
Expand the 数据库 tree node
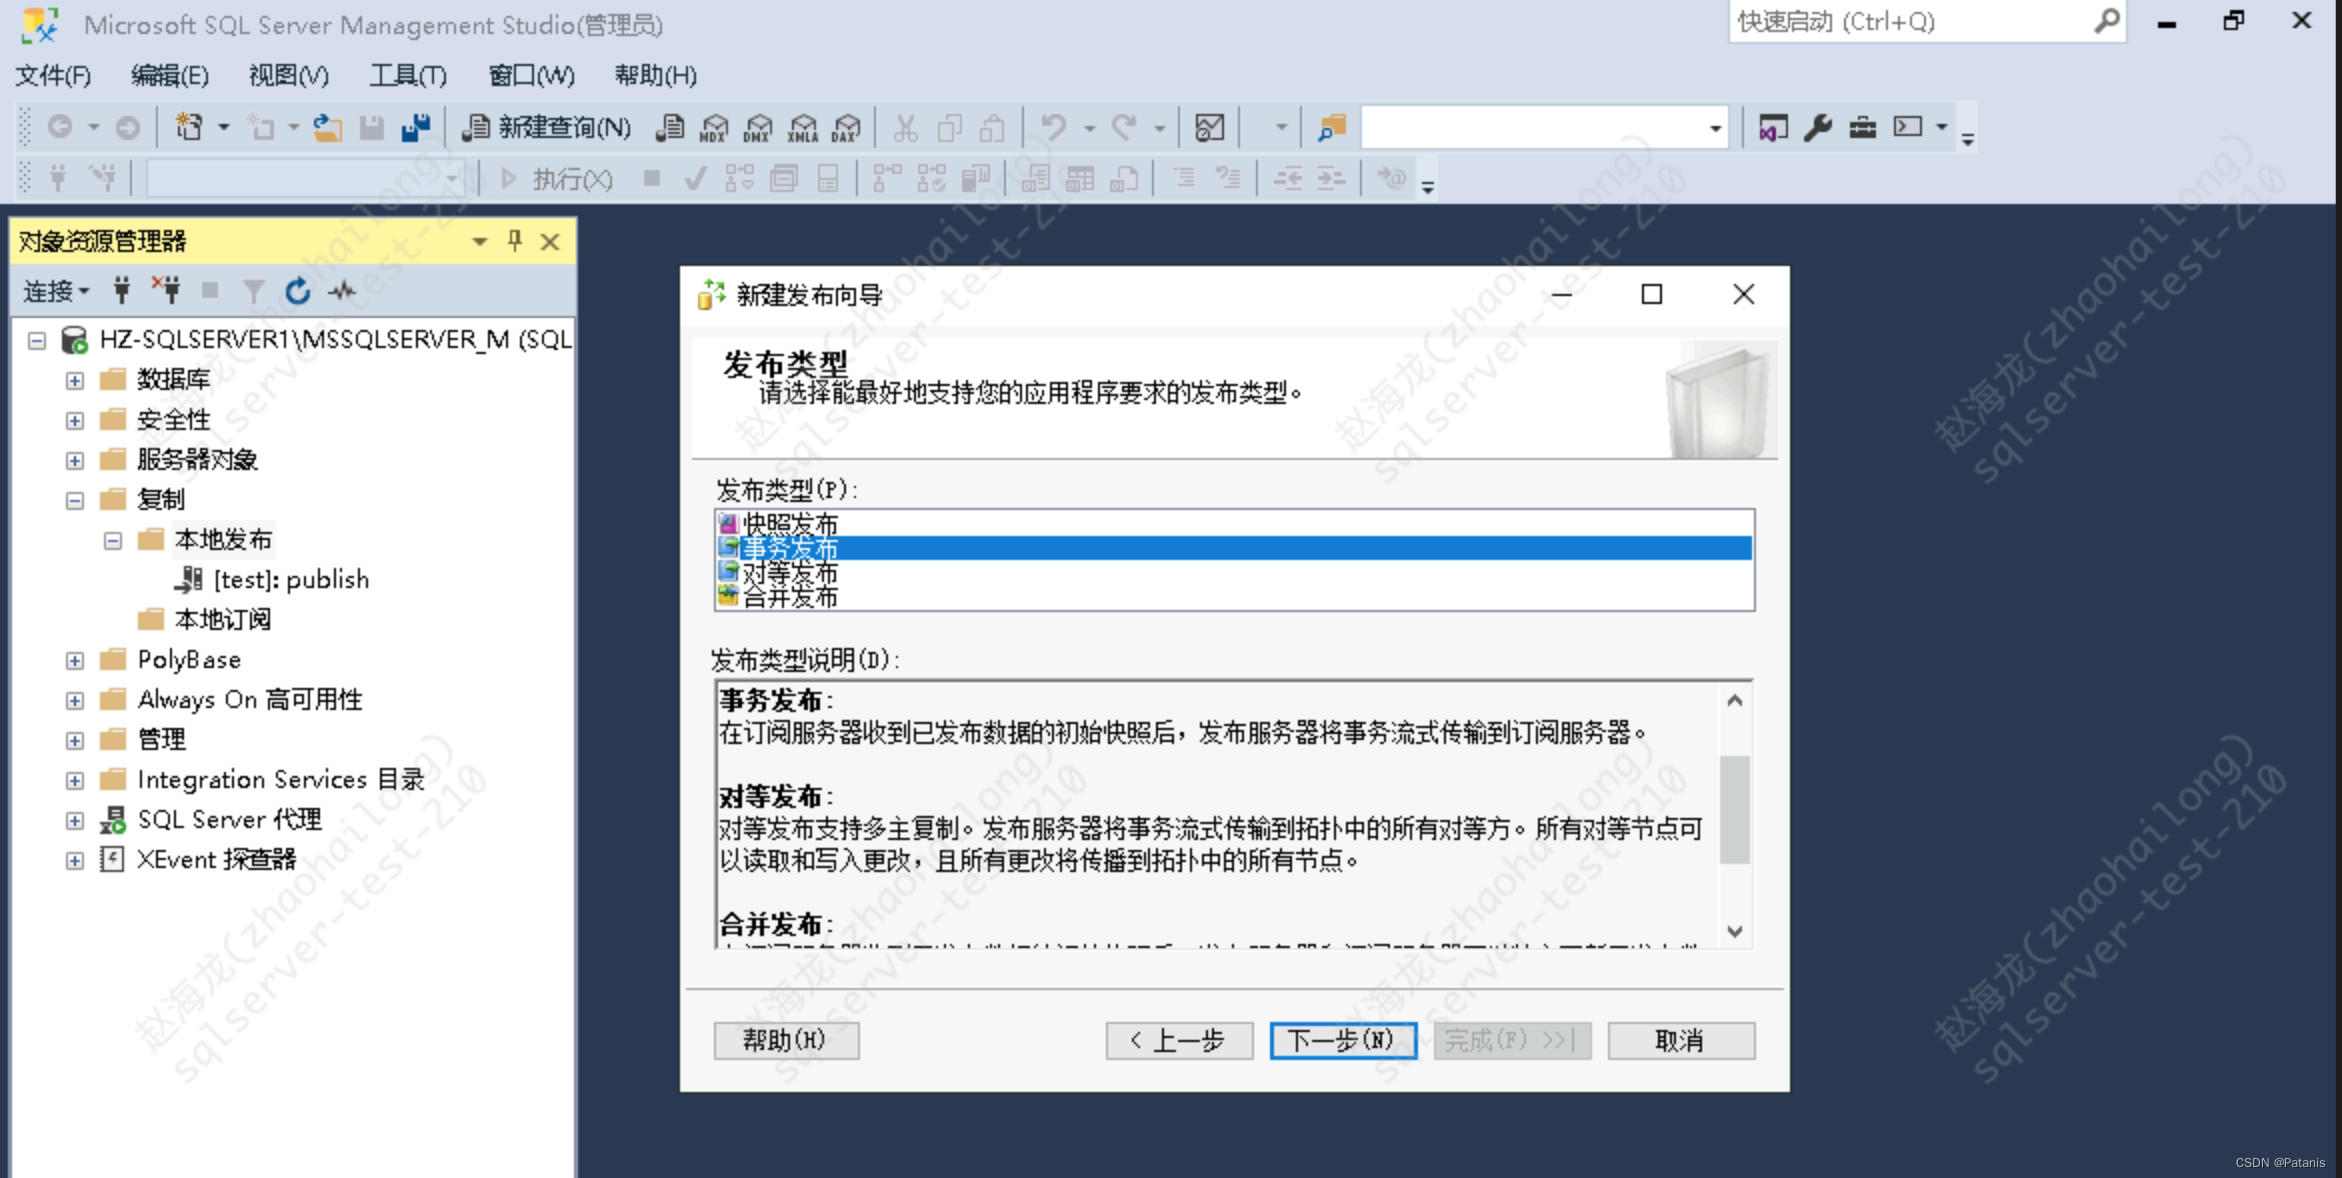click(x=75, y=380)
